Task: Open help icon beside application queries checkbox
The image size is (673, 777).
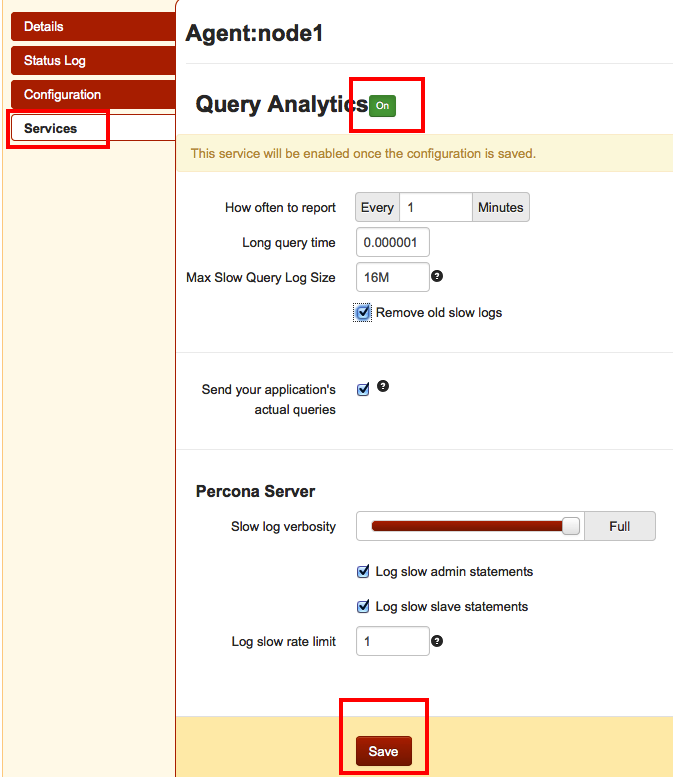Action: (383, 387)
